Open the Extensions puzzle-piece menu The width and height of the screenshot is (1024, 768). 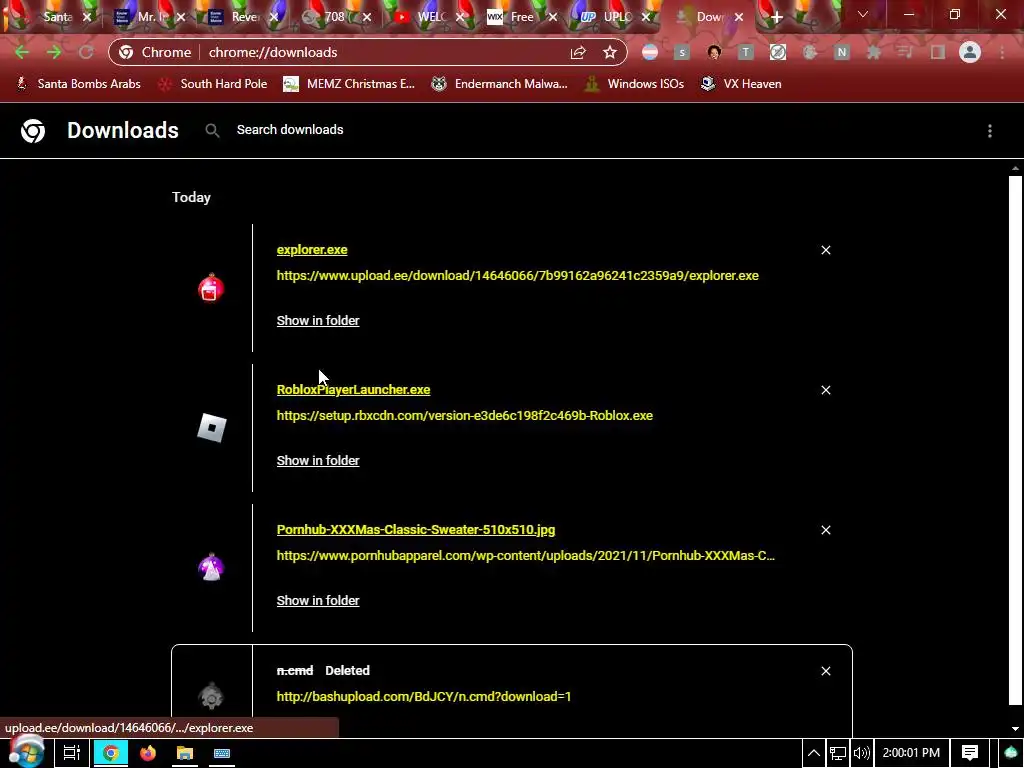click(874, 52)
